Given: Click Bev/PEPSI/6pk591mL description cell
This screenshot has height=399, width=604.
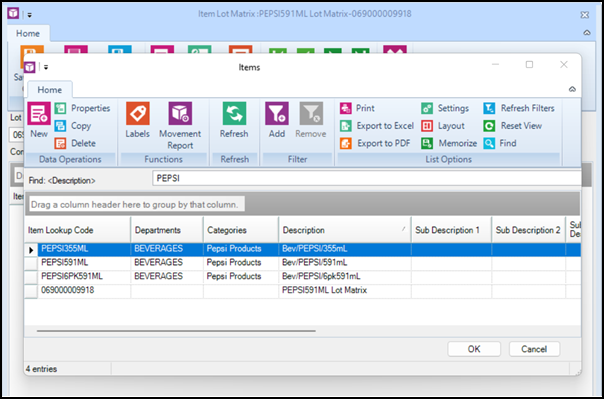Looking at the screenshot, I should click(345, 277).
